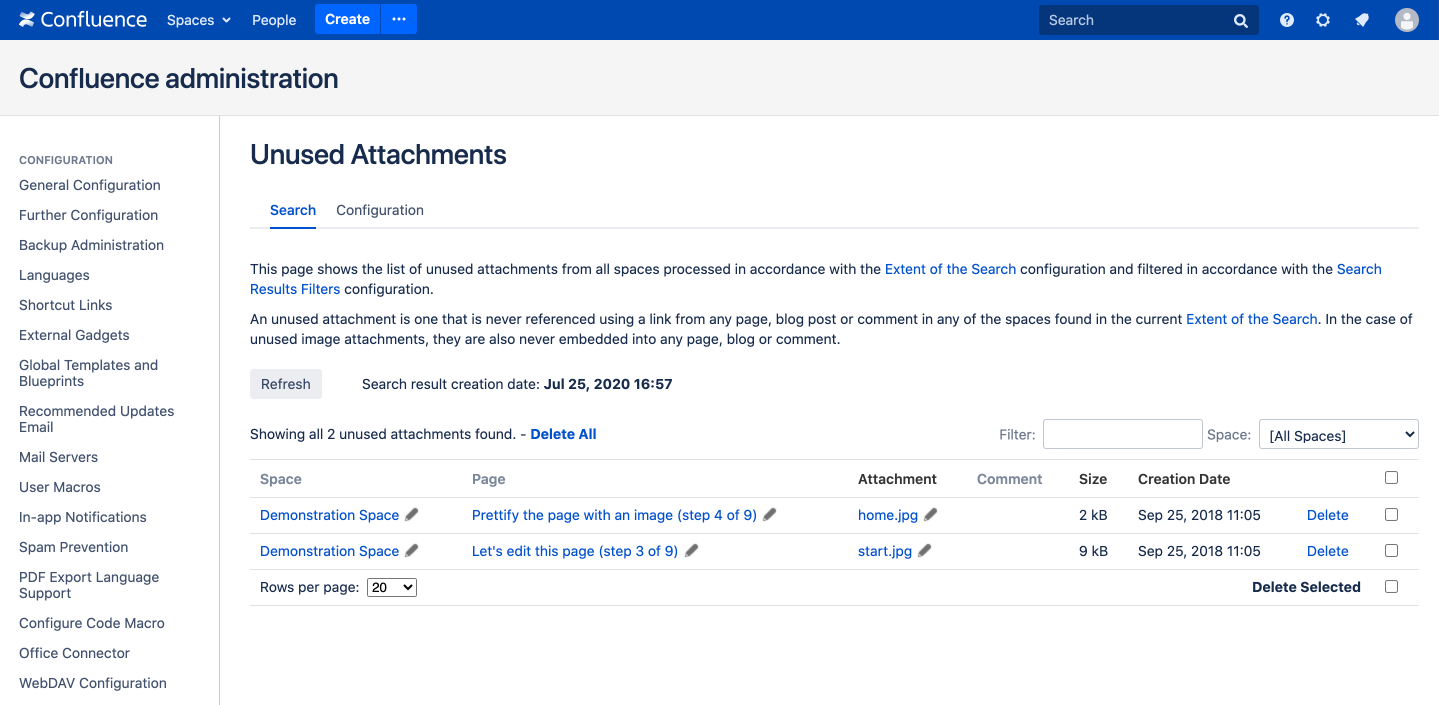1439x705 pixels.
Task: Open the Space filter [All Spaces] dropdown
Action: click(x=1338, y=434)
